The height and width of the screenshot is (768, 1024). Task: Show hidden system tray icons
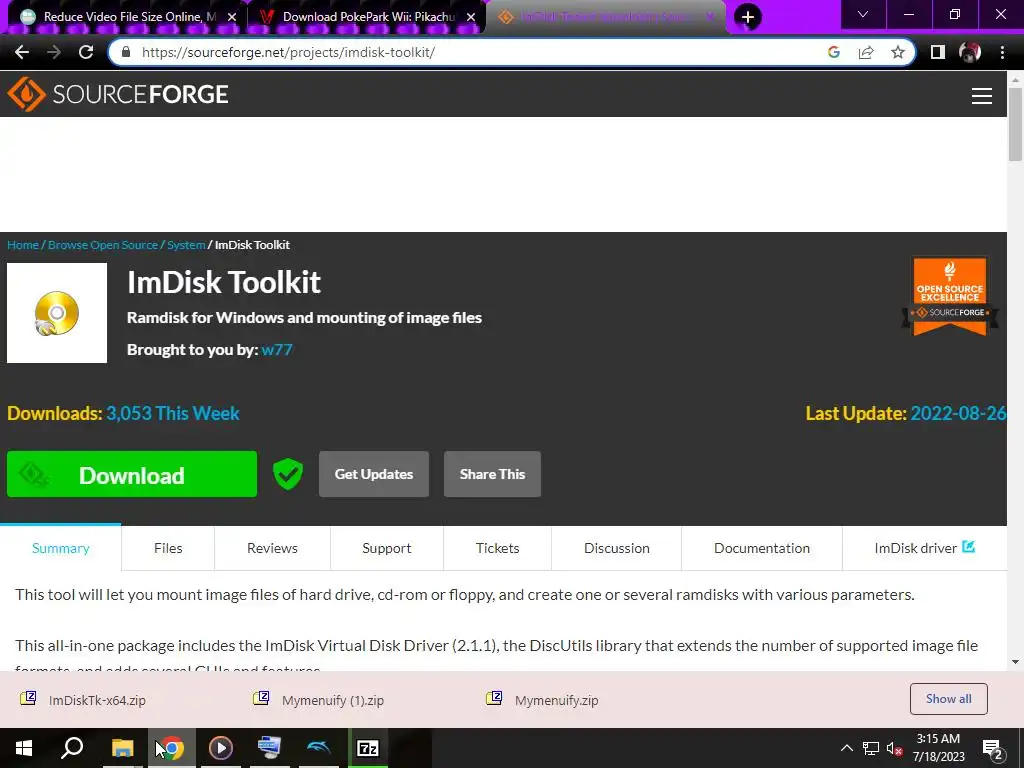[x=846, y=748]
